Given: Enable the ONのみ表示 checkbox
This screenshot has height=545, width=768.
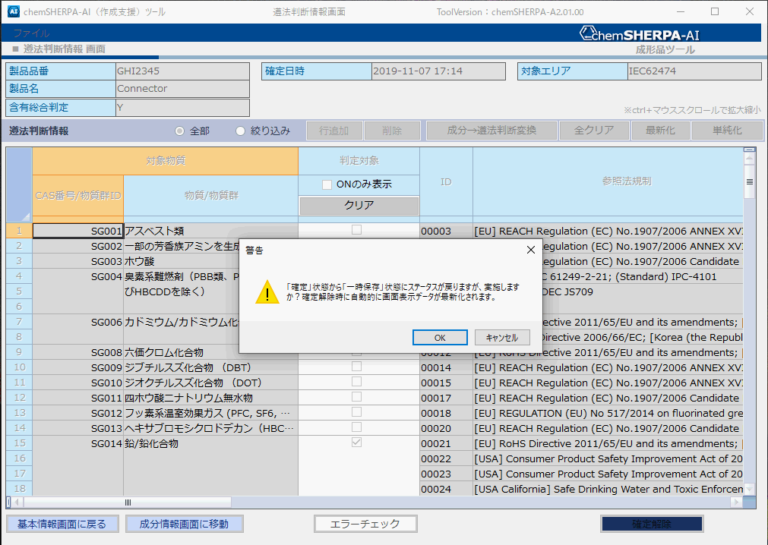Looking at the screenshot, I should tap(327, 184).
